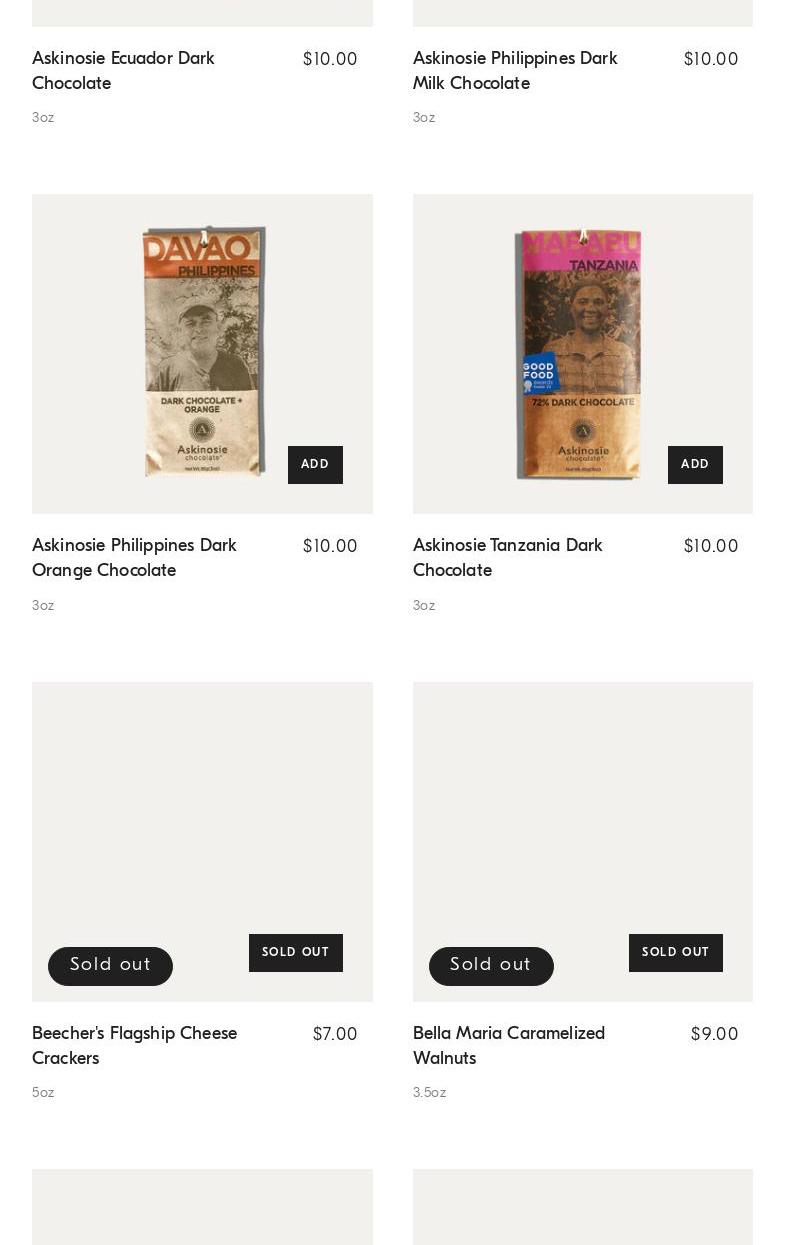The height and width of the screenshot is (1245, 785).
Task: Click Sold Out button on Beecher's crackers
Action: (296, 953)
